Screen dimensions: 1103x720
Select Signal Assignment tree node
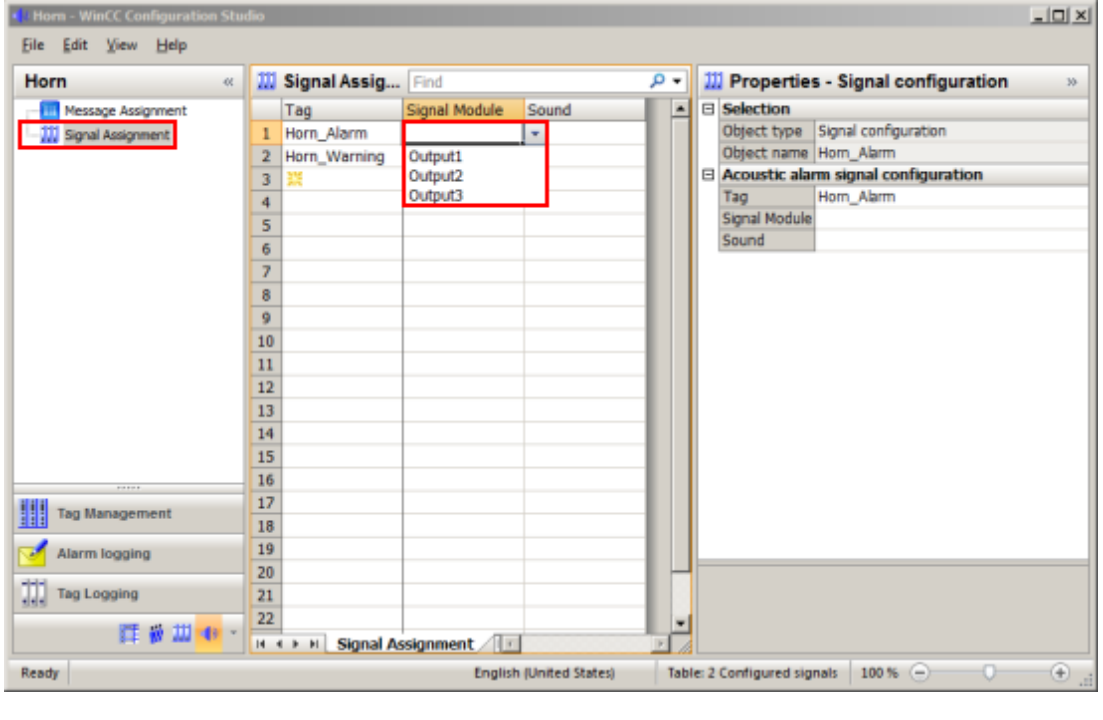tap(117, 134)
